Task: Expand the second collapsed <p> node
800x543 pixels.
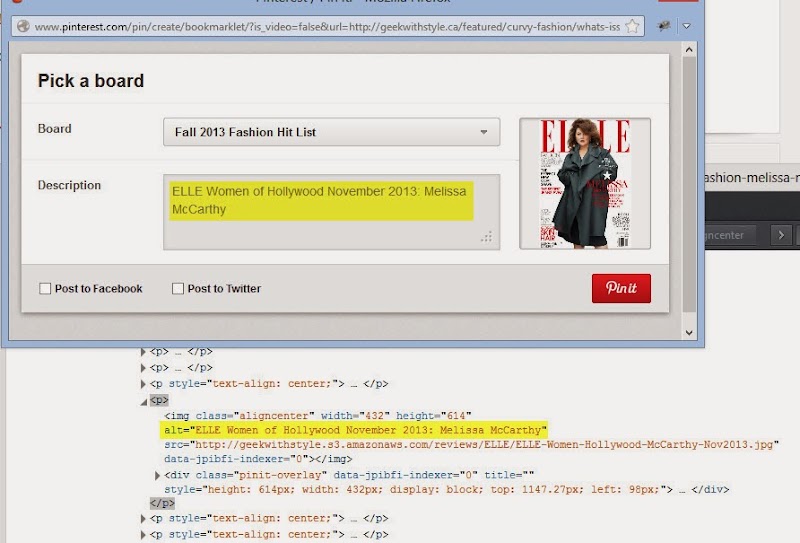Action: 143,367
